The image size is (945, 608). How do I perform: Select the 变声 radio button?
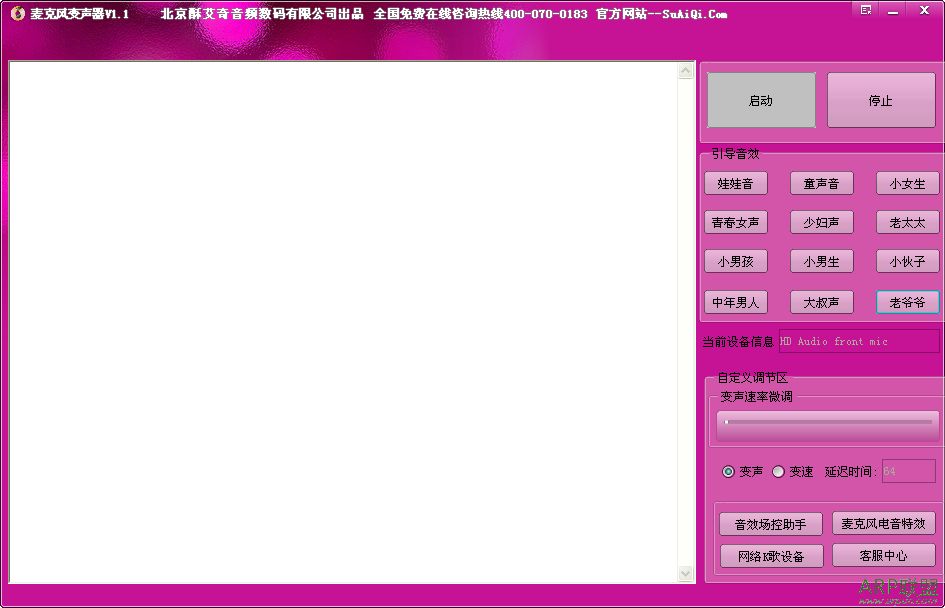(728, 472)
